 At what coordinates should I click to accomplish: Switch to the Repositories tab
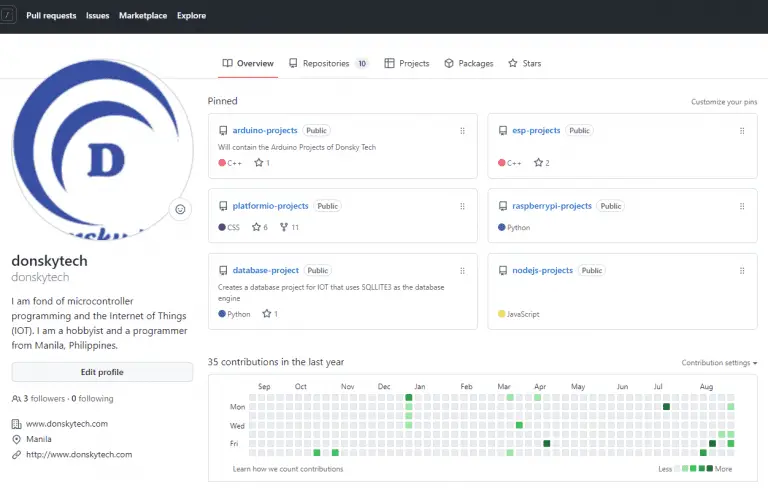tap(327, 63)
